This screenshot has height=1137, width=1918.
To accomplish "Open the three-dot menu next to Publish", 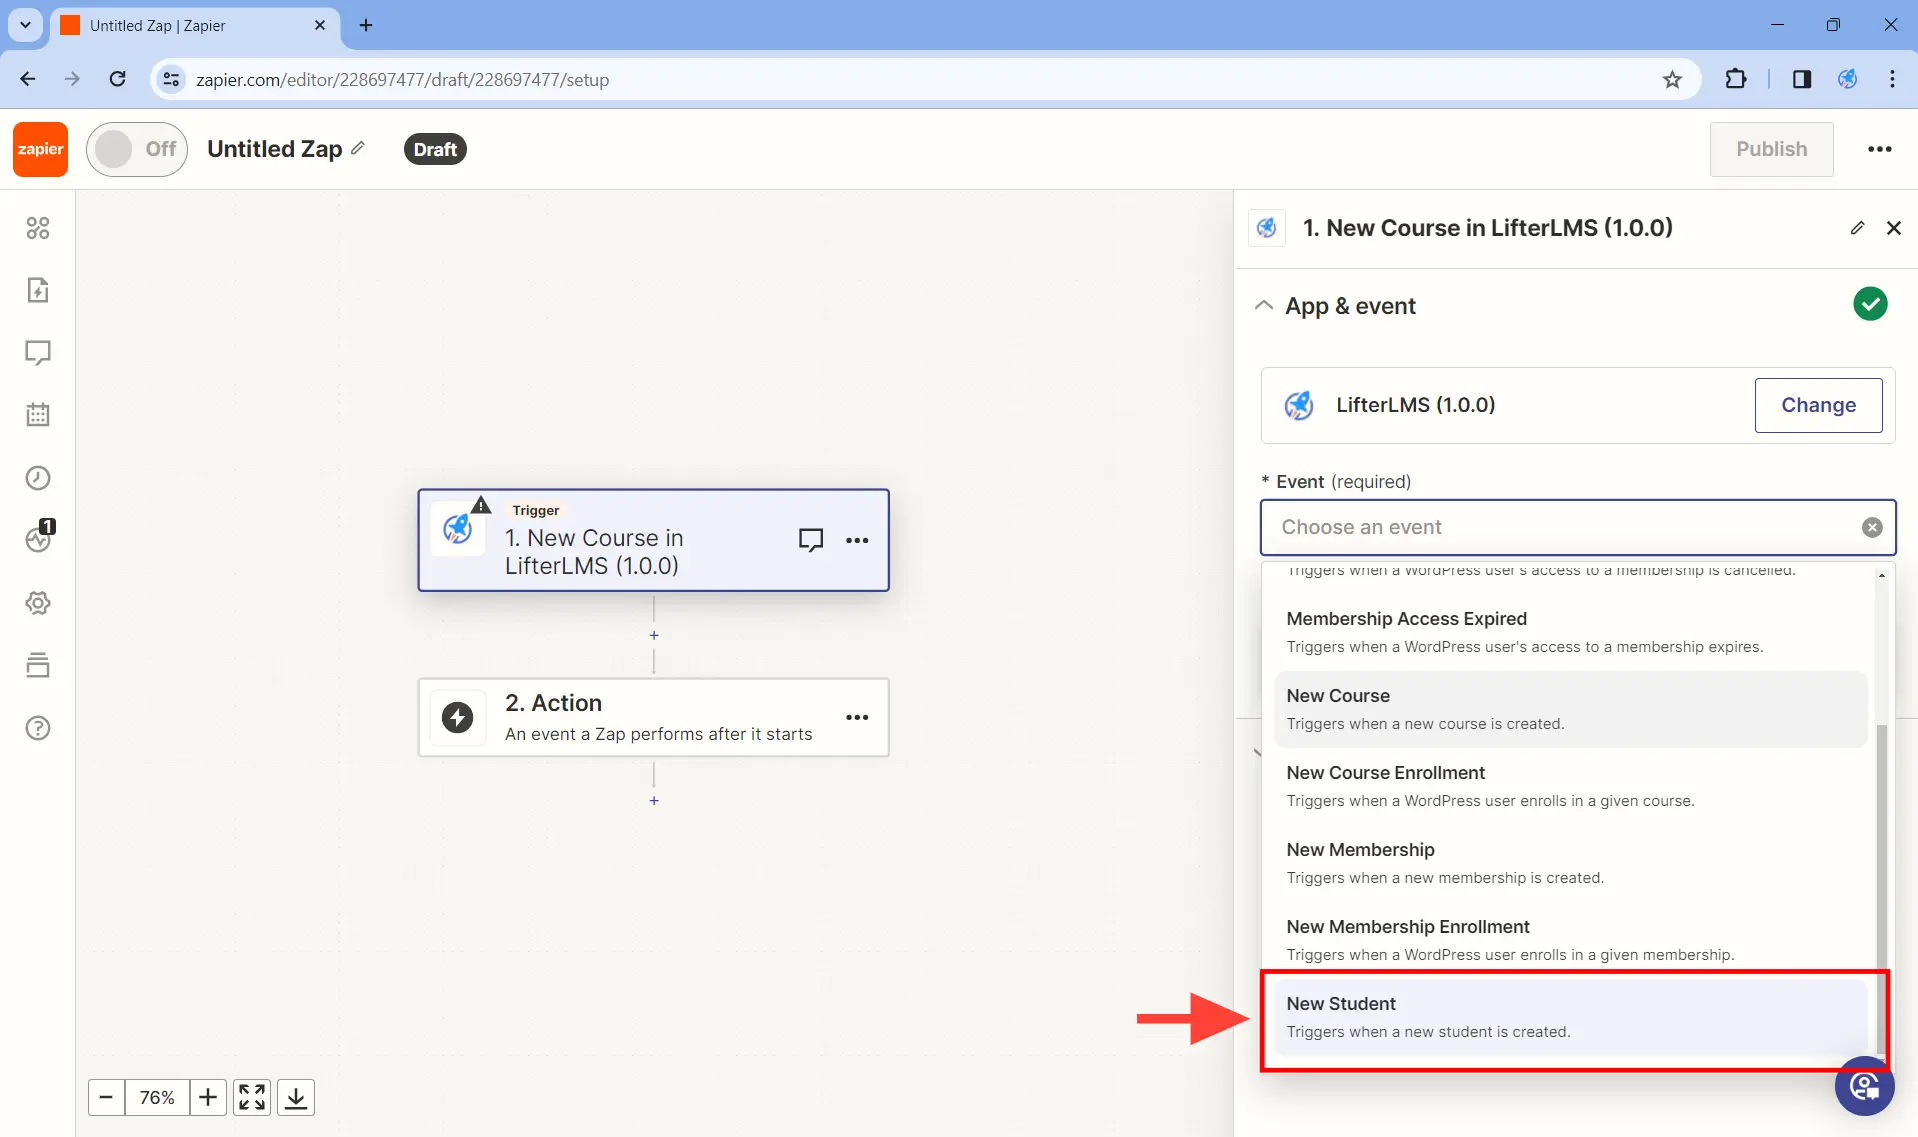I will point(1880,149).
